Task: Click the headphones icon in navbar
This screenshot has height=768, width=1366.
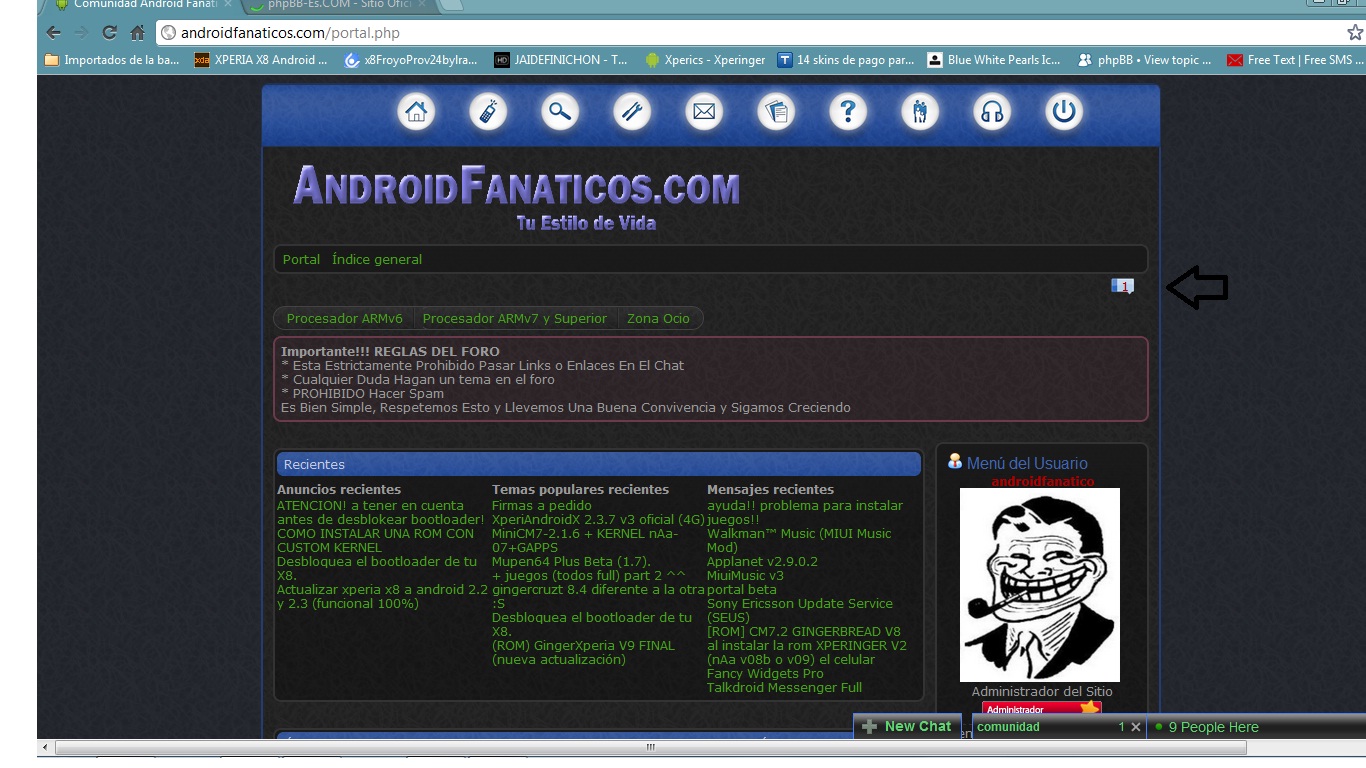Action: [x=992, y=112]
